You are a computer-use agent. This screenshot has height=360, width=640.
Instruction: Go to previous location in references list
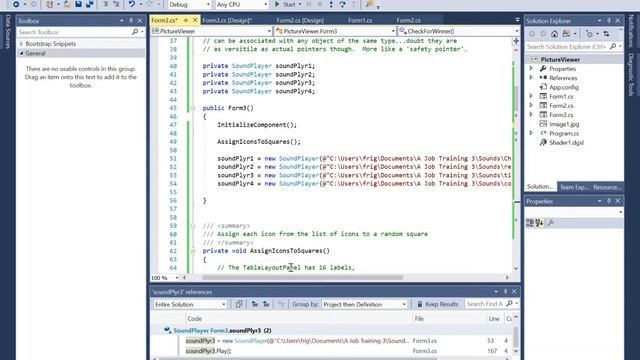click(255, 304)
